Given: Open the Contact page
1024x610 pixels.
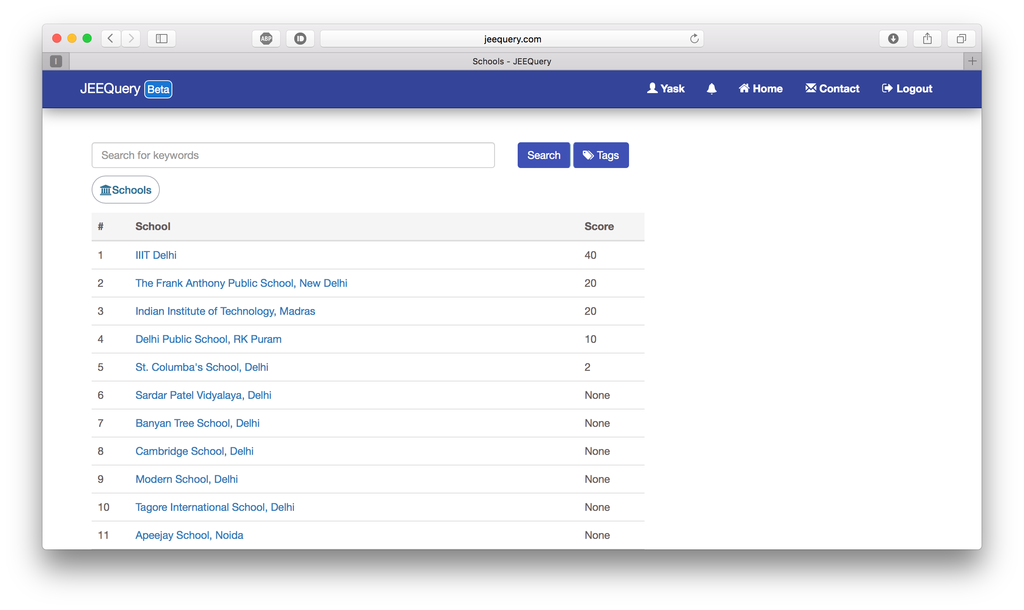Looking at the screenshot, I should pos(832,89).
